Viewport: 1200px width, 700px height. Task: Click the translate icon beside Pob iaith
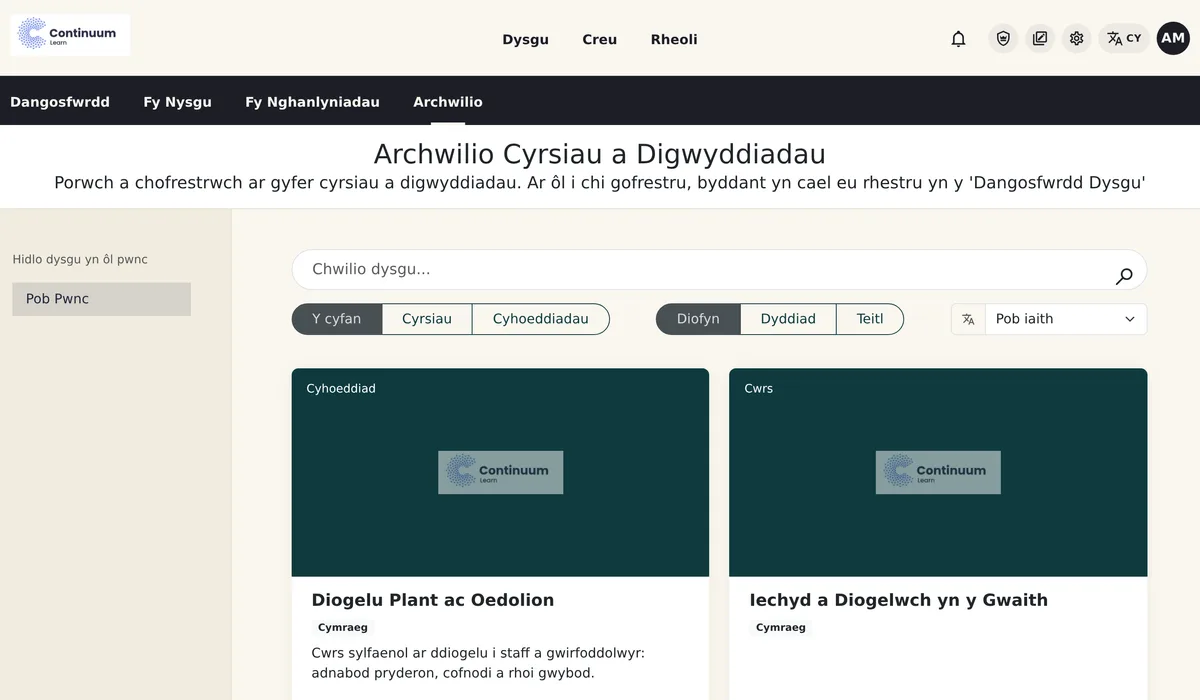pos(968,319)
